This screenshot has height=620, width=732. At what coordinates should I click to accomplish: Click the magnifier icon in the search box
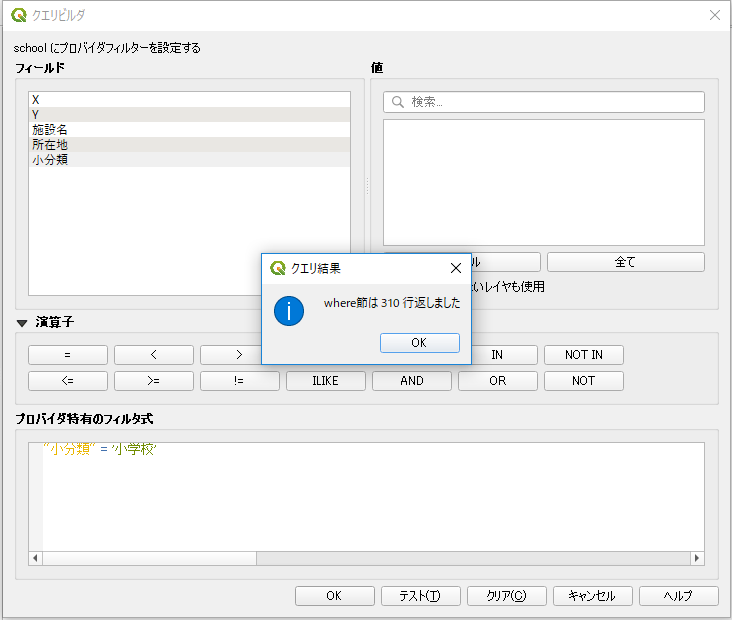point(398,102)
